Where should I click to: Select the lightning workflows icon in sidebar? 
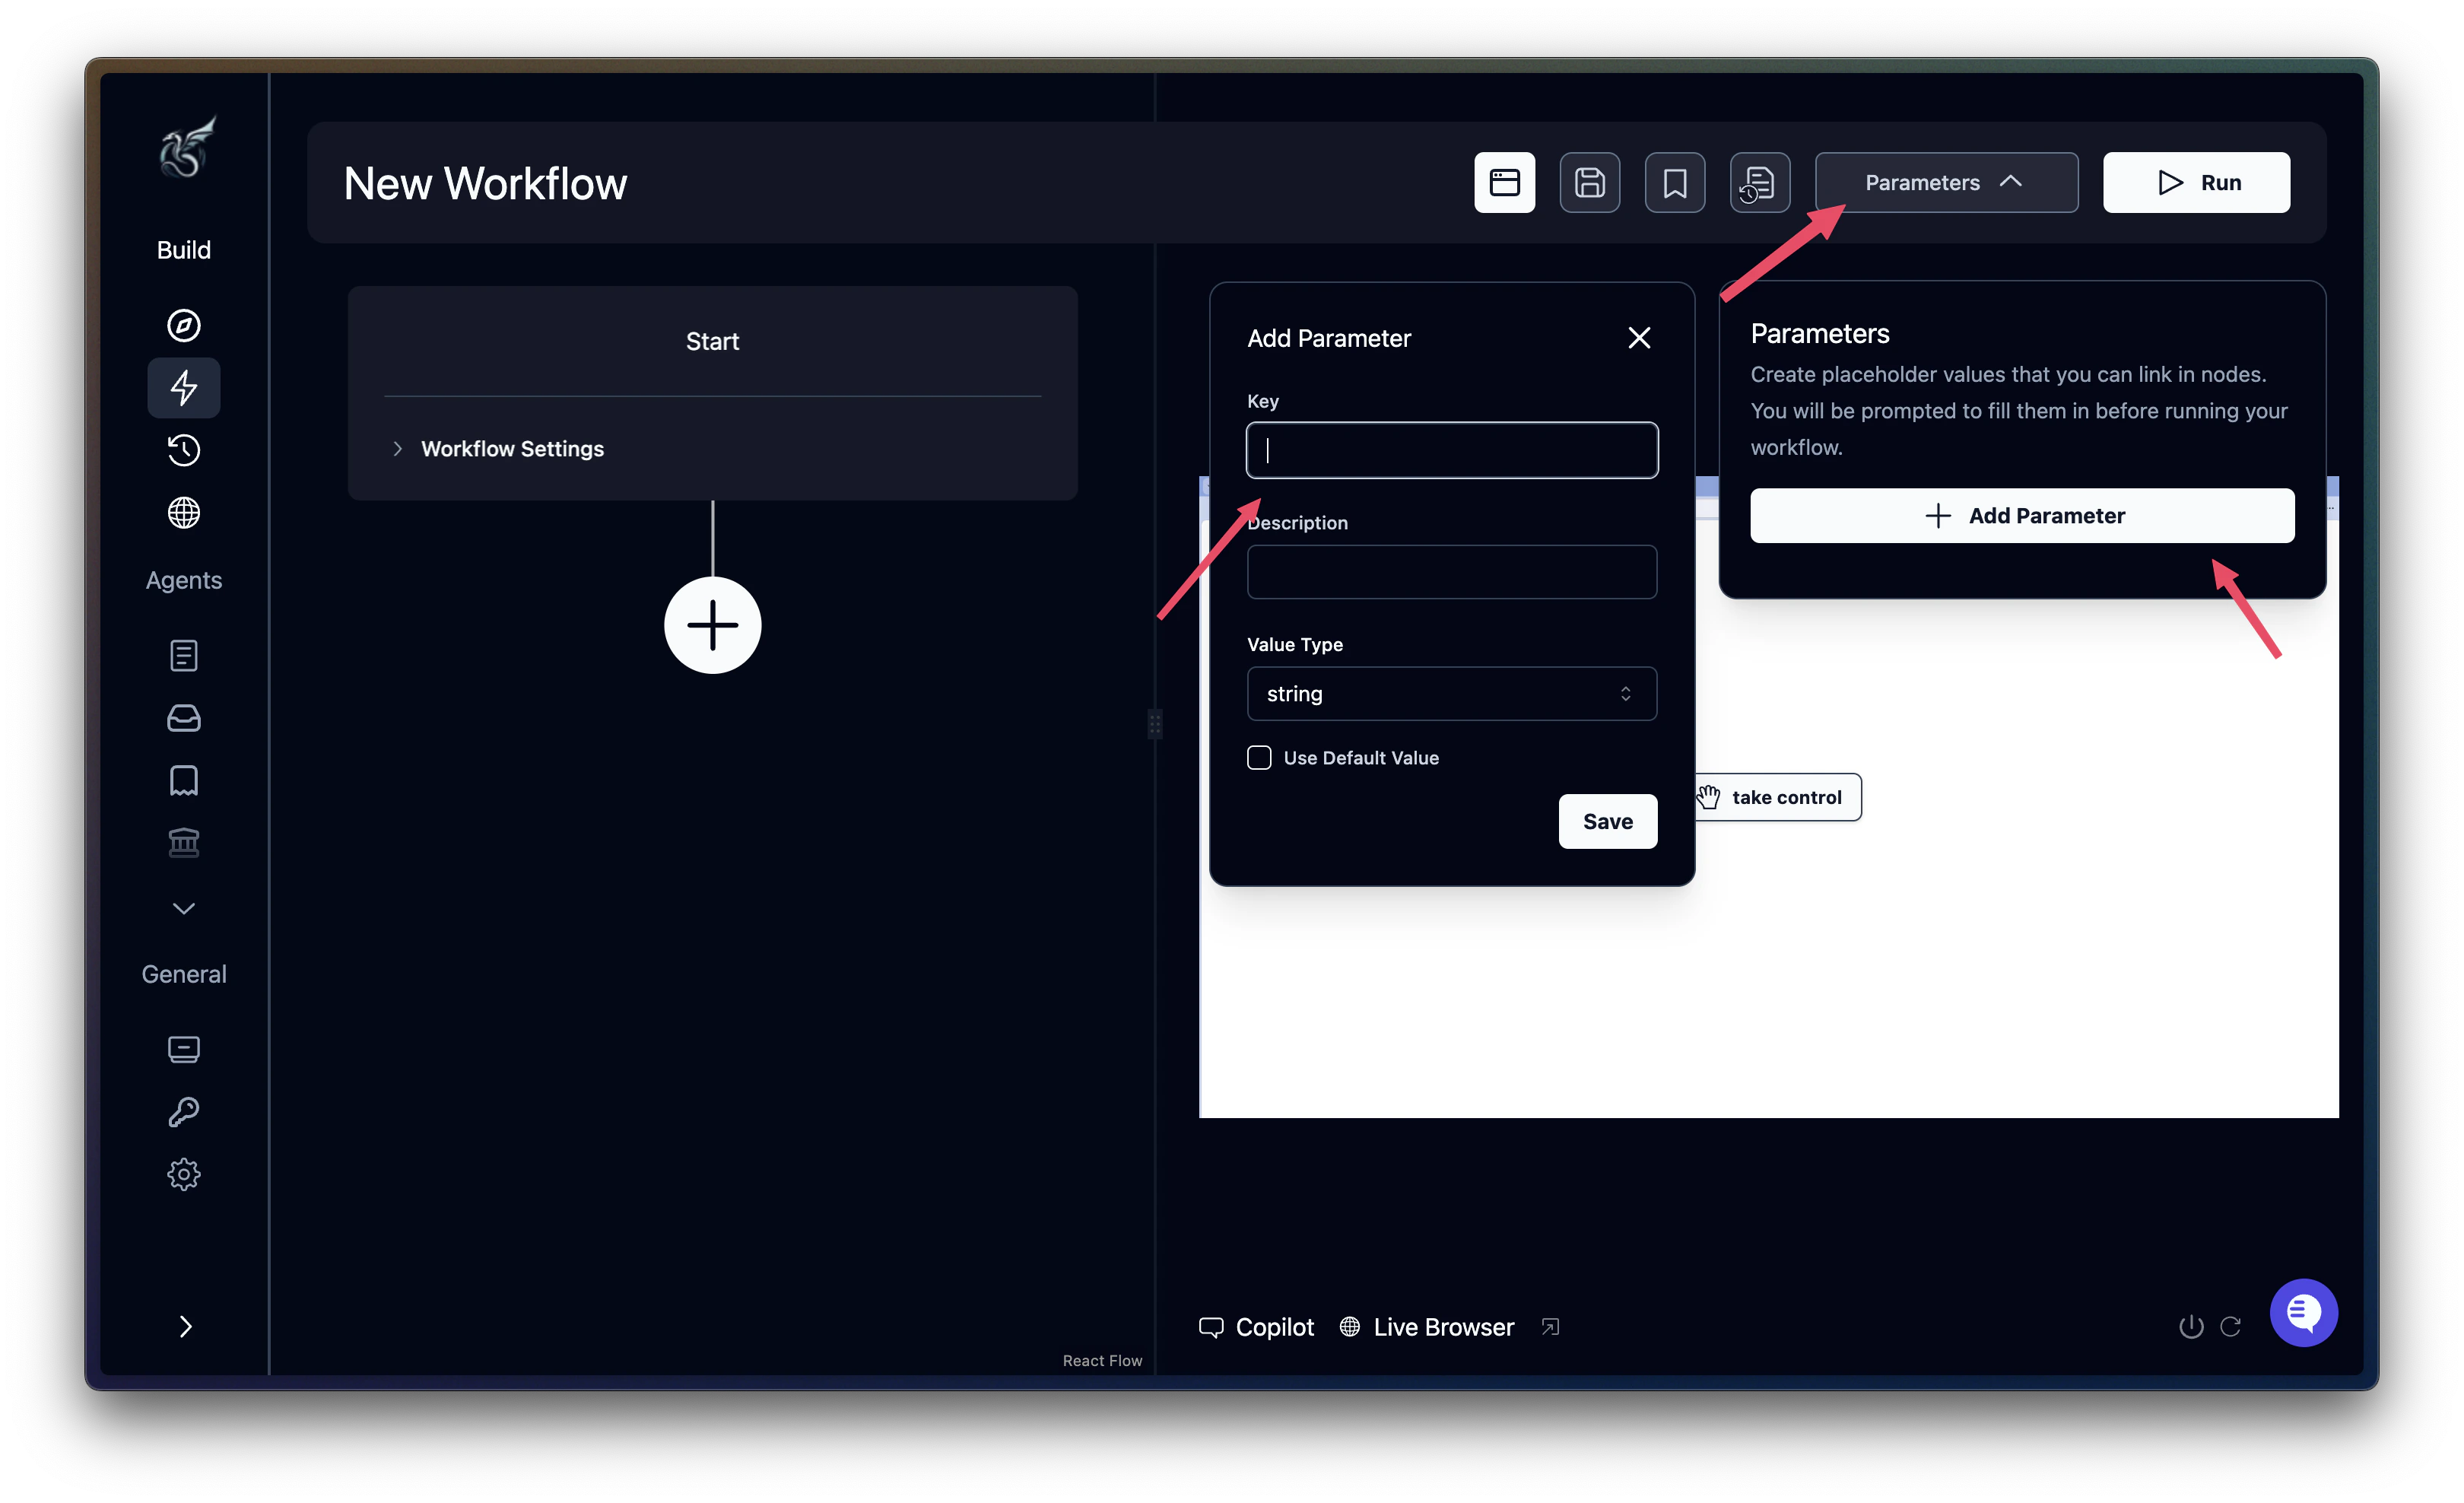[184, 388]
